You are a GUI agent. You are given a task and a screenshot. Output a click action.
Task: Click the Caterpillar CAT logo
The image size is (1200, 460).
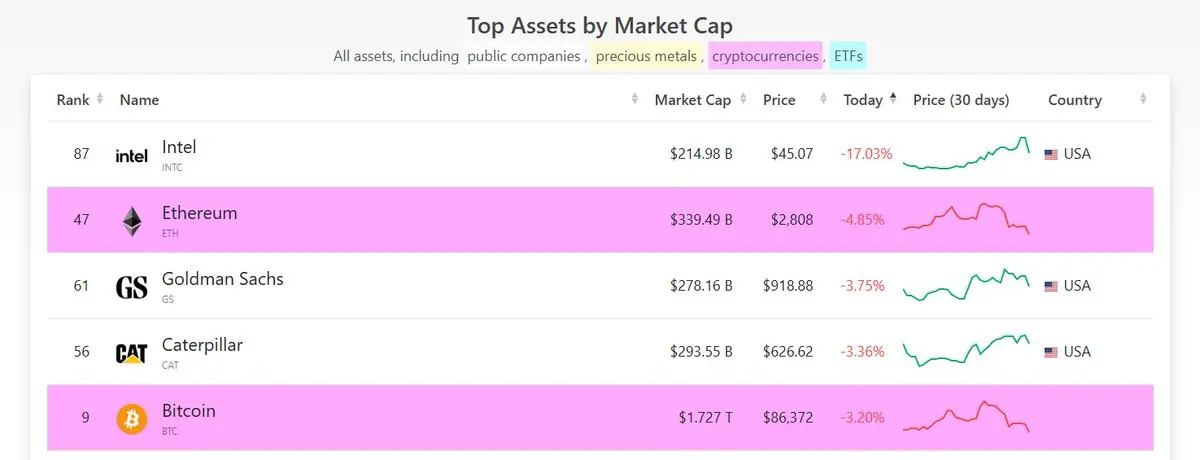point(132,353)
